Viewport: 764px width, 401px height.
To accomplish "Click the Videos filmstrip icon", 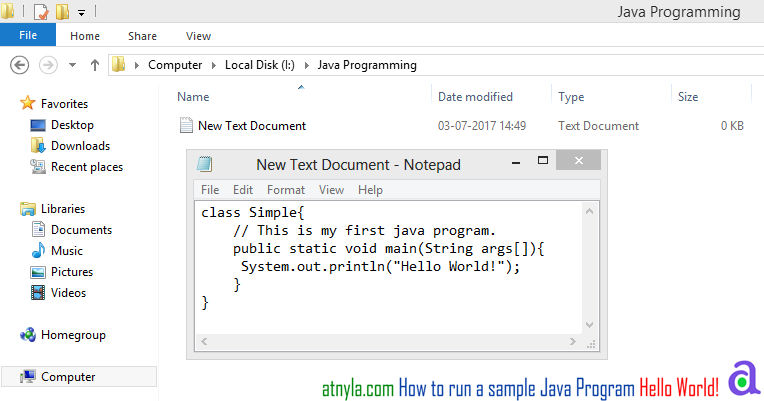I will [38, 292].
